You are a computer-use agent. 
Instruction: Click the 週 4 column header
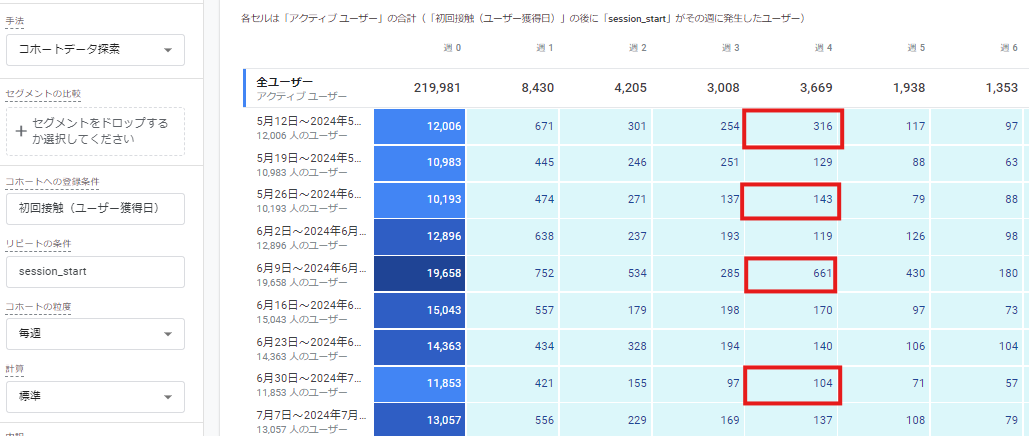[x=824, y=48]
